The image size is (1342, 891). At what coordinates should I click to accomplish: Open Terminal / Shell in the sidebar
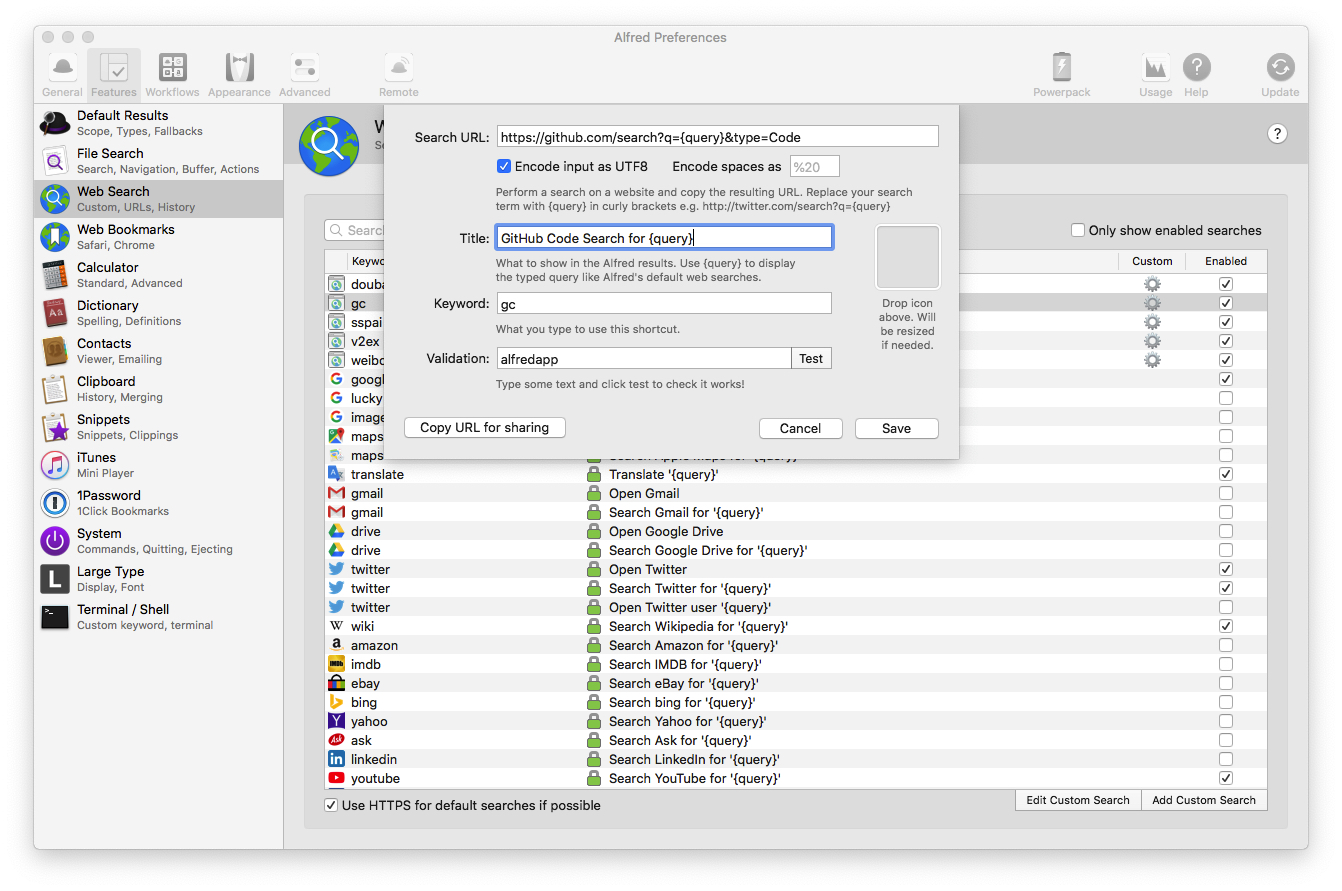coord(159,617)
